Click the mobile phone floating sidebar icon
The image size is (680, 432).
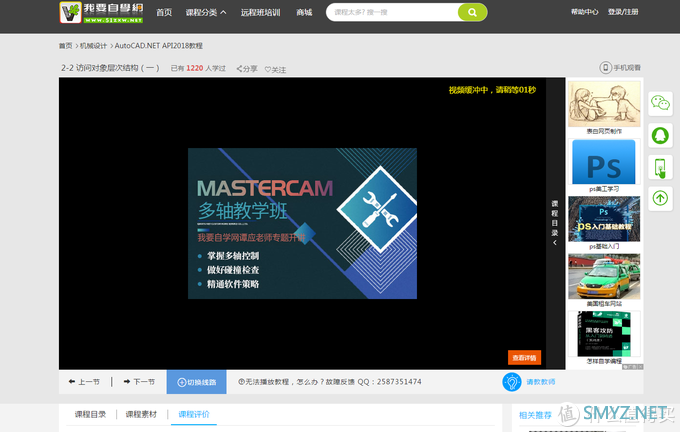(x=660, y=167)
